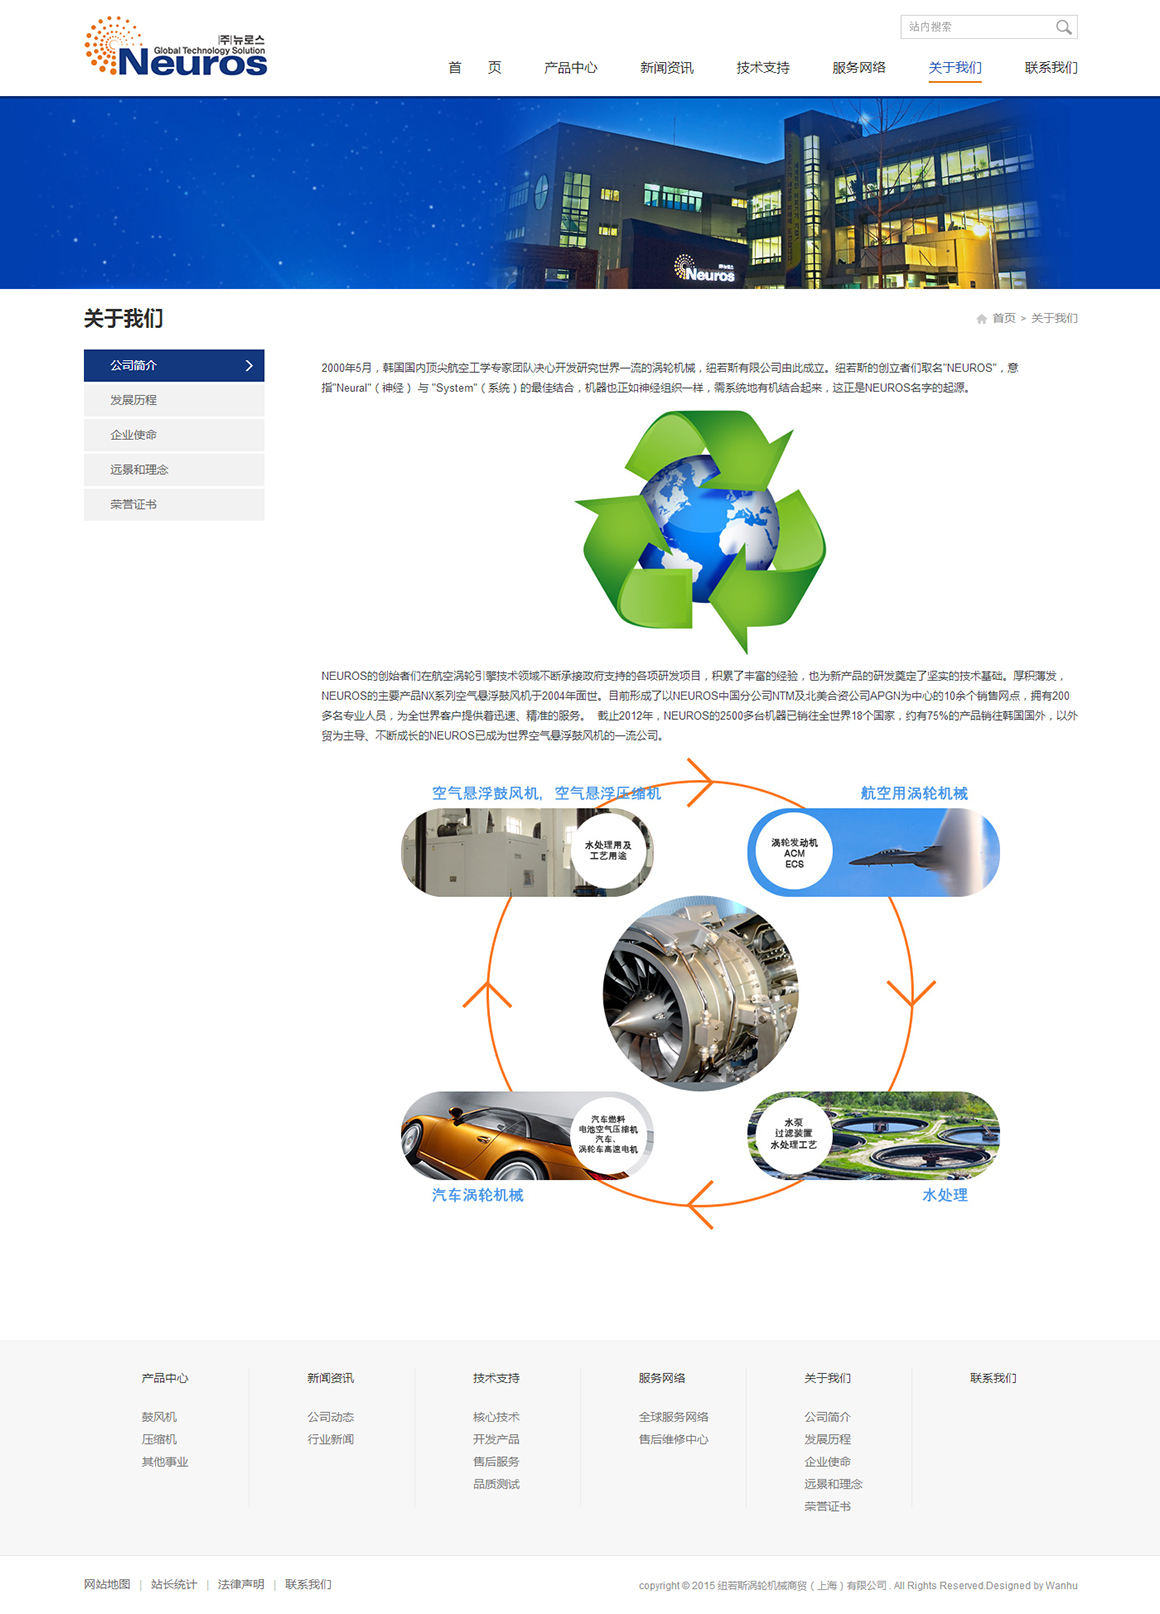Open 远景和理念 in the footer column
This screenshot has height=1614, width=1160.
click(833, 1484)
